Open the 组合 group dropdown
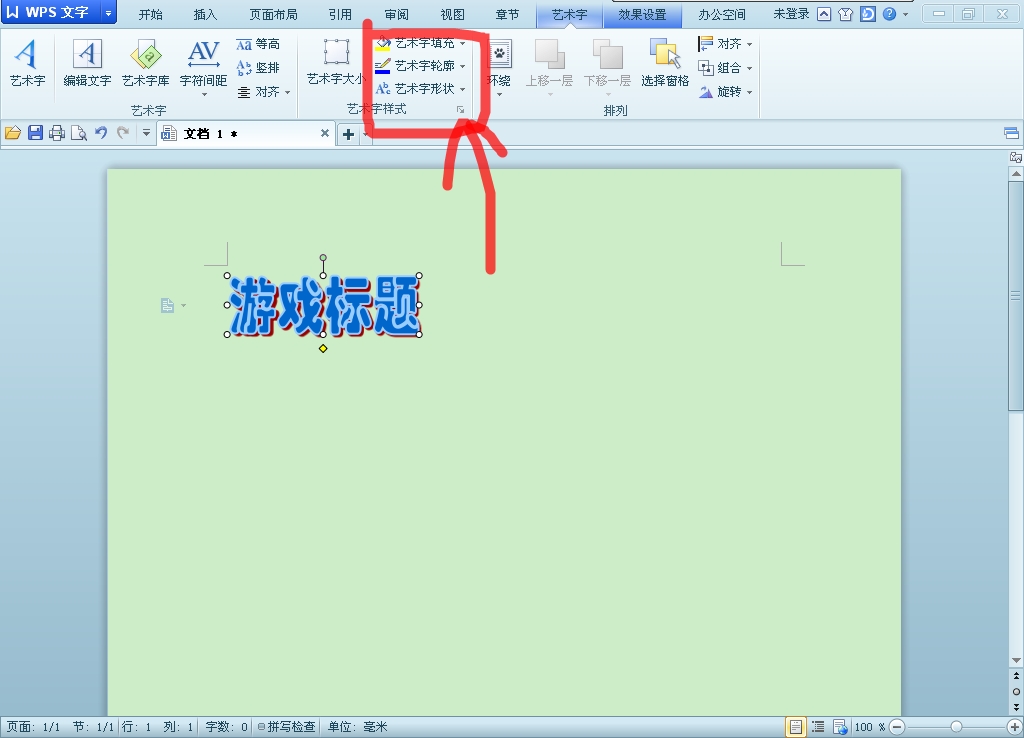 (x=725, y=68)
